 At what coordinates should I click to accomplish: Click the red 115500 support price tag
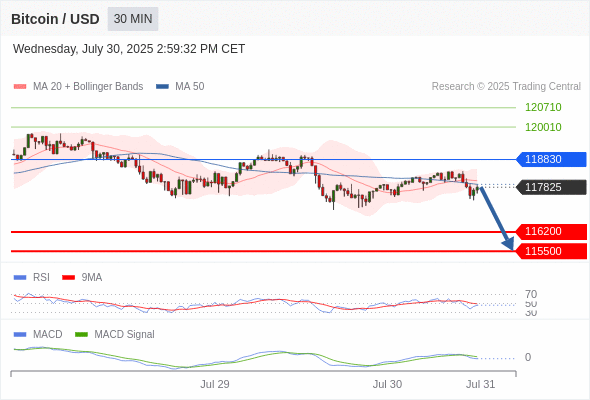551,251
